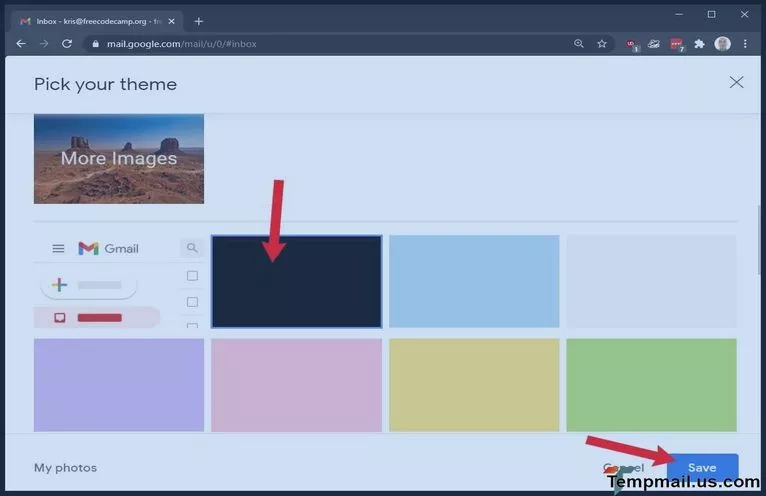
Task: Choose the lavender purple theme swatch
Action: tap(119, 385)
